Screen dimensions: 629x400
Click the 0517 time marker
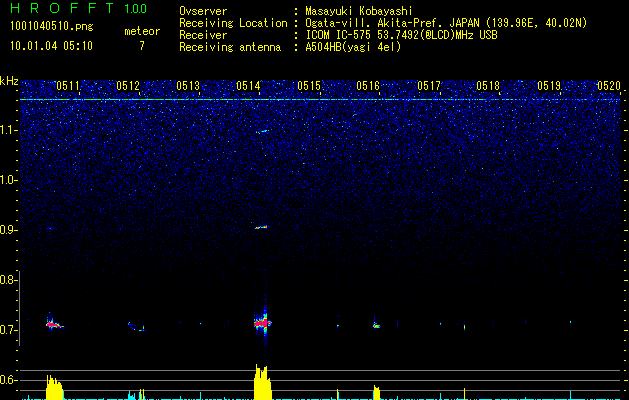pos(429,85)
